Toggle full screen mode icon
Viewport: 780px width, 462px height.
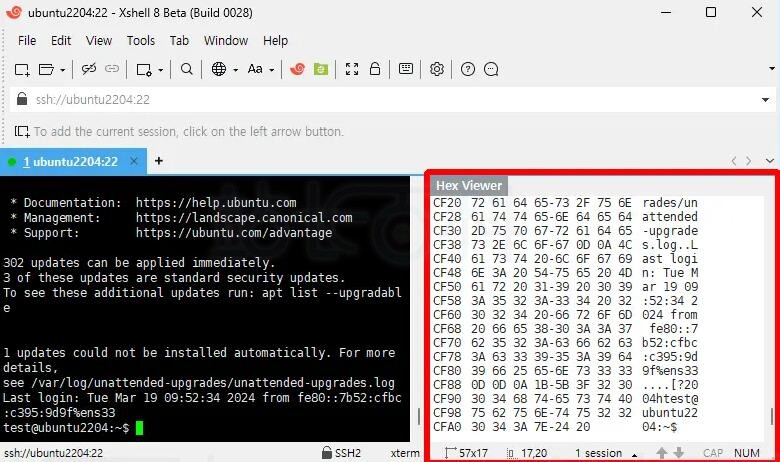[352, 69]
